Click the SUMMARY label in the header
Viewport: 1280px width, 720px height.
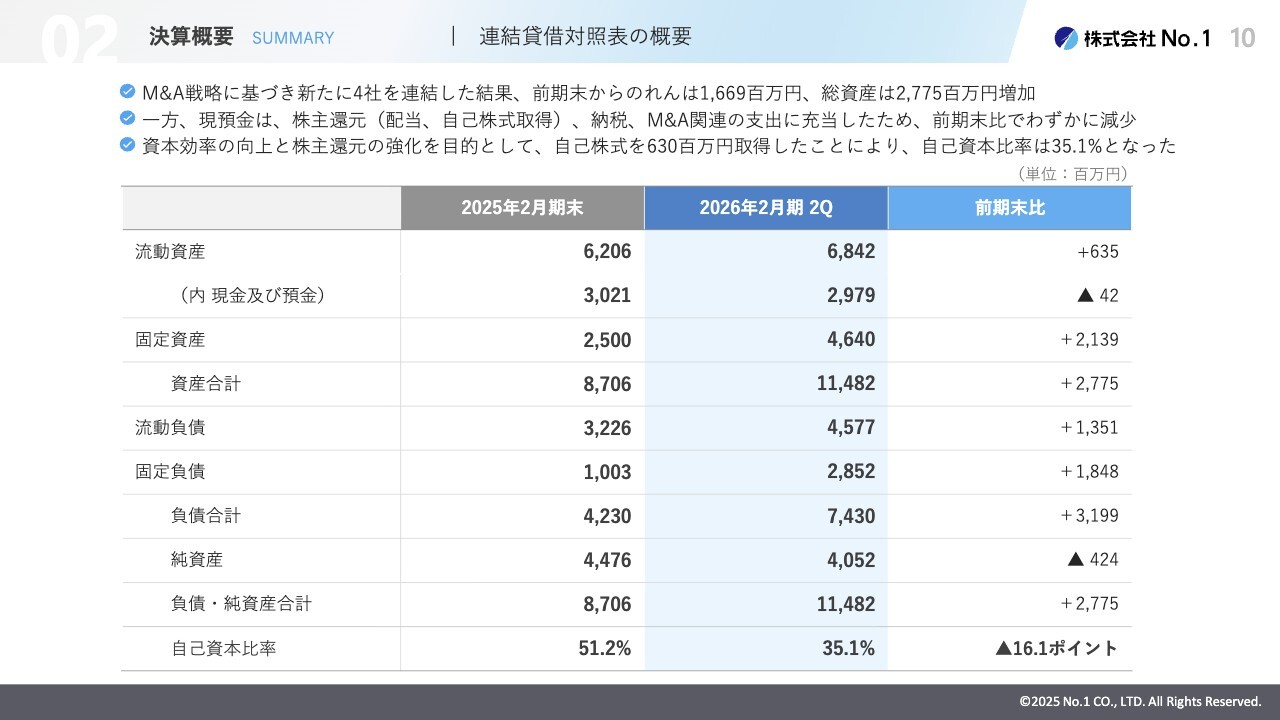click(x=293, y=38)
